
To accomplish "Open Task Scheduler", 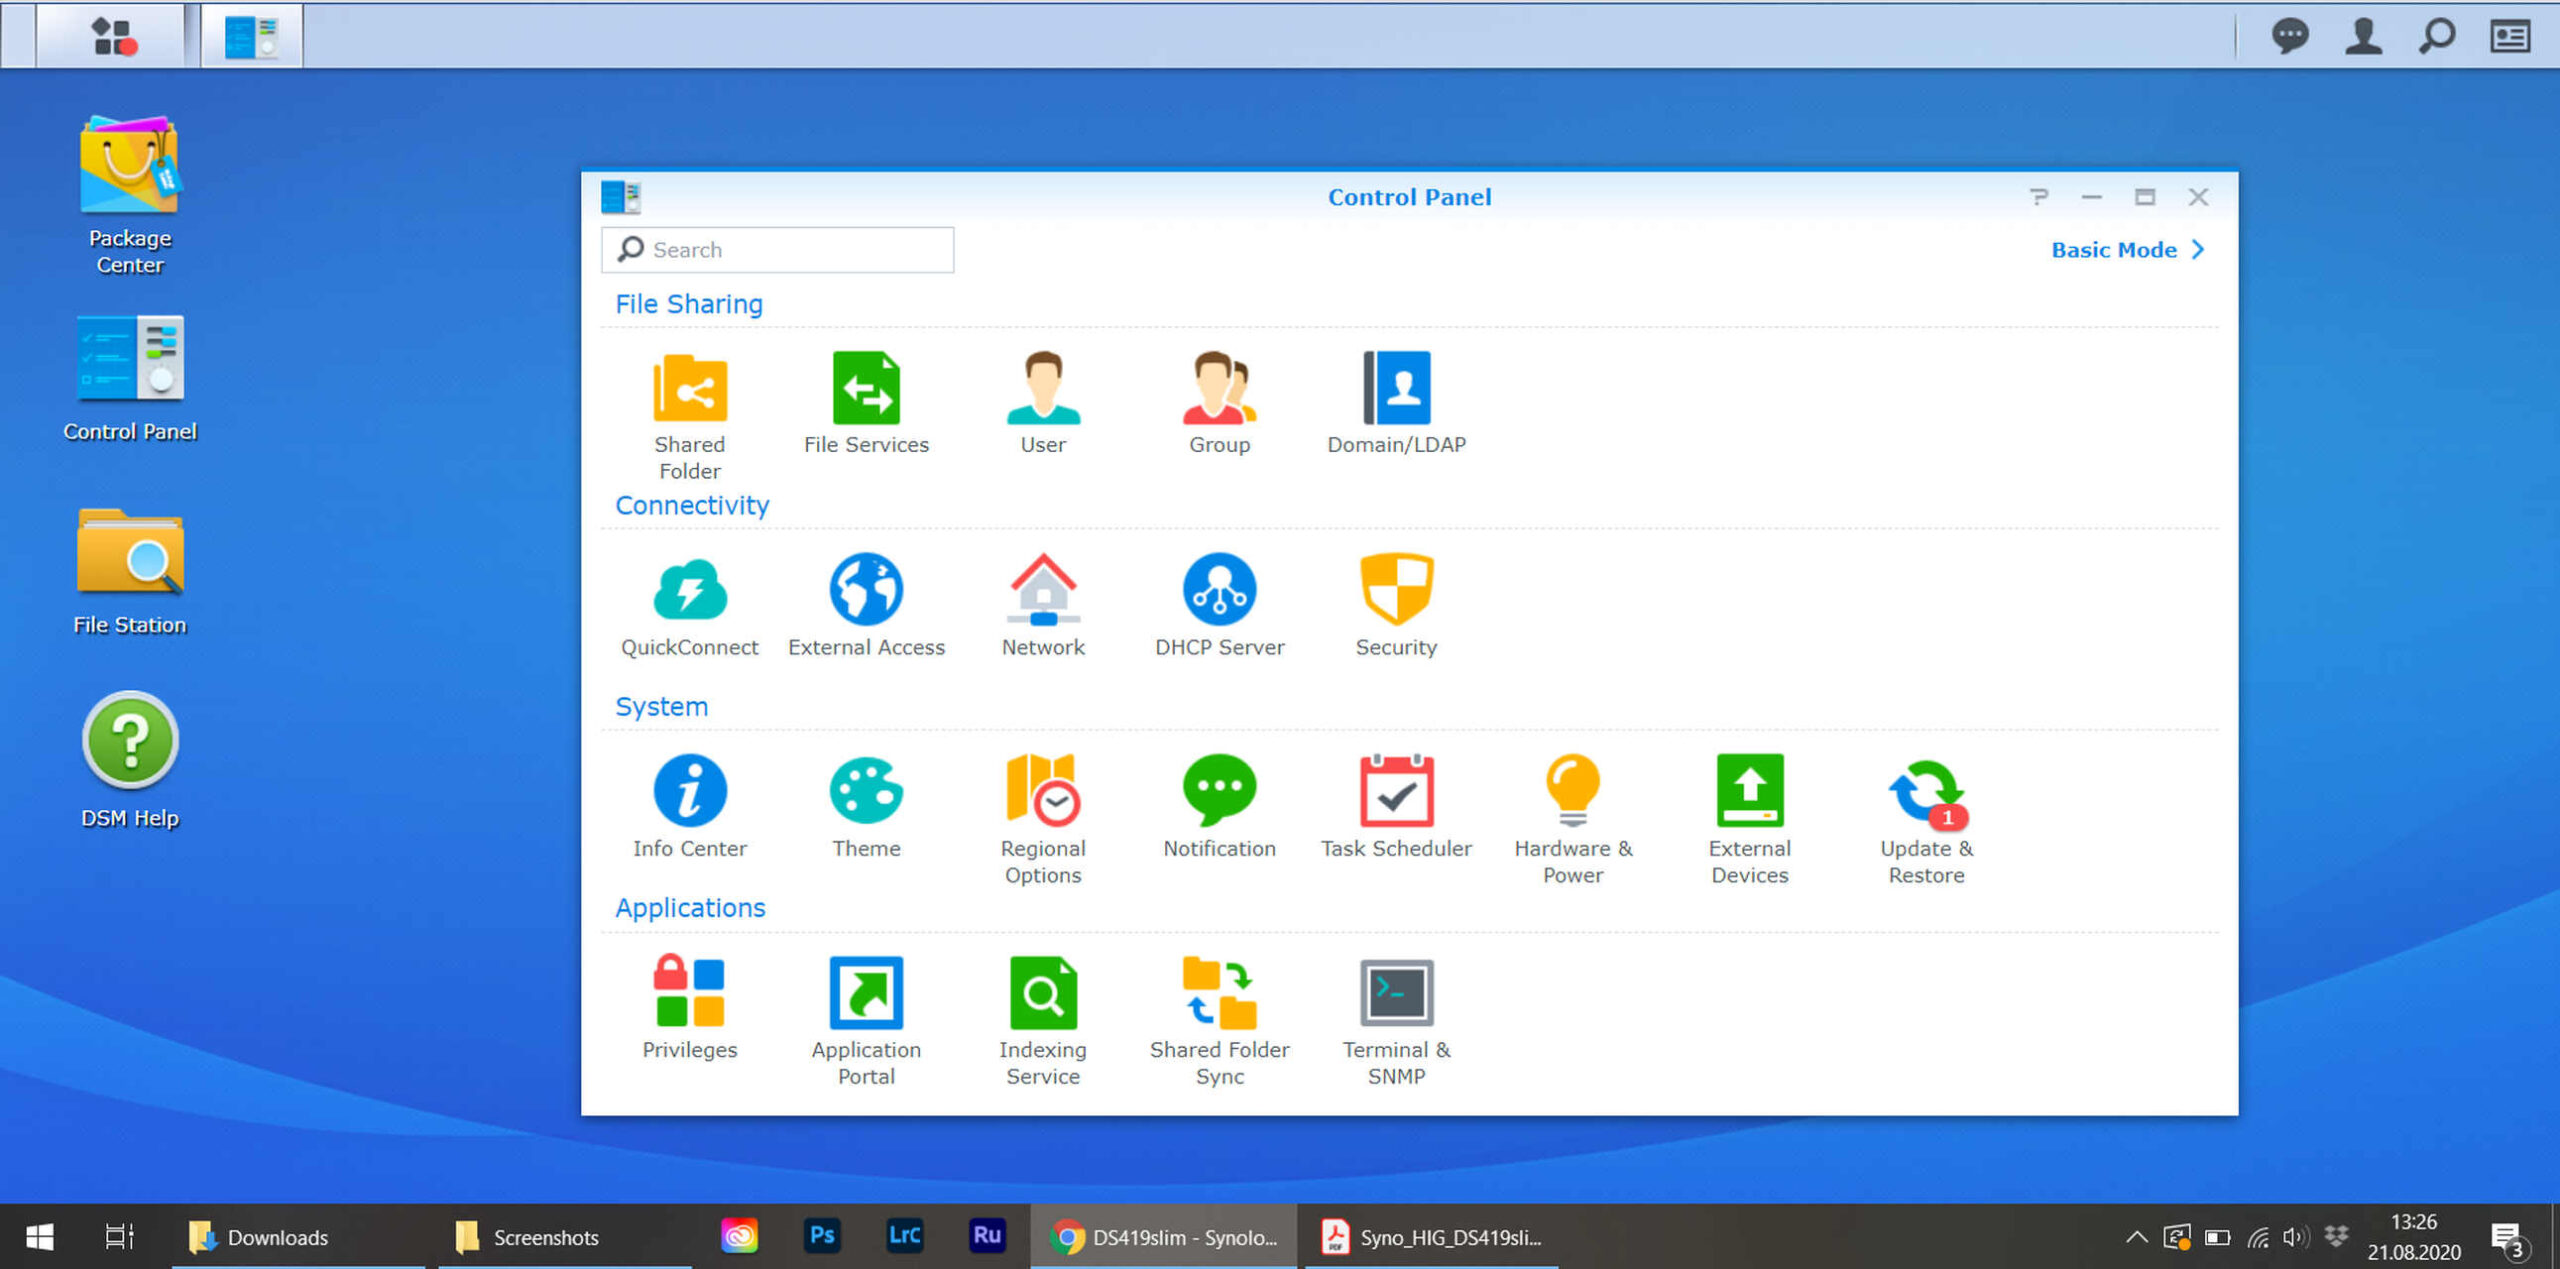I will pos(1396,806).
